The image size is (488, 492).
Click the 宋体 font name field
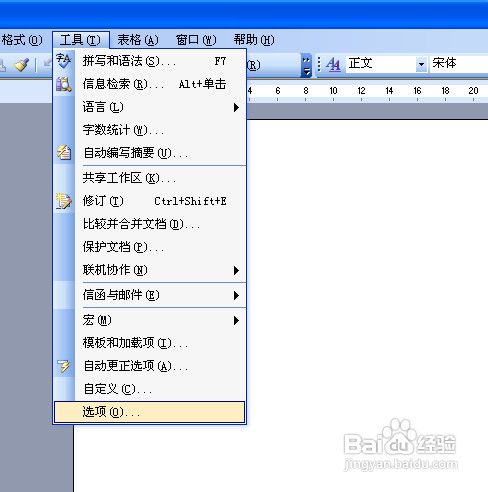[459, 63]
